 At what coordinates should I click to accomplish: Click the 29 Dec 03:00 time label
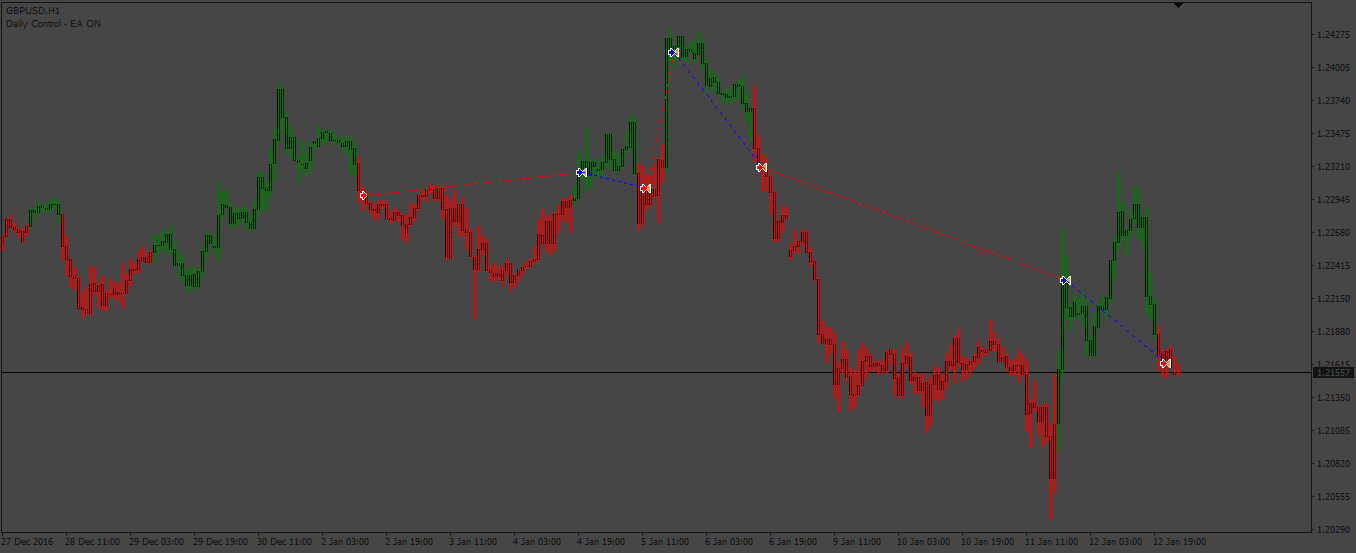157,542
